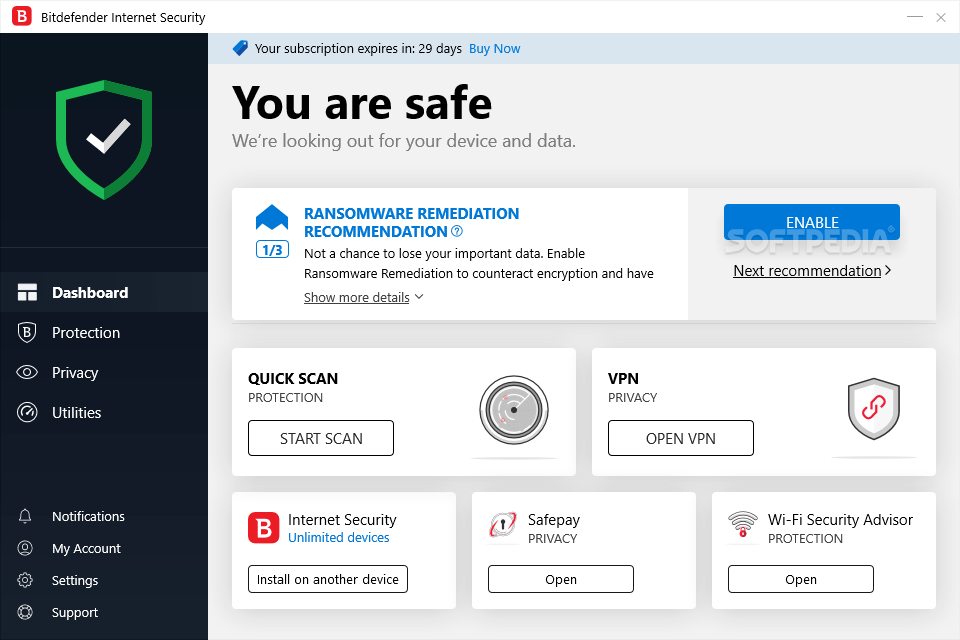Click the VPN card title
The image size is (960, 640).
(623, 378)
